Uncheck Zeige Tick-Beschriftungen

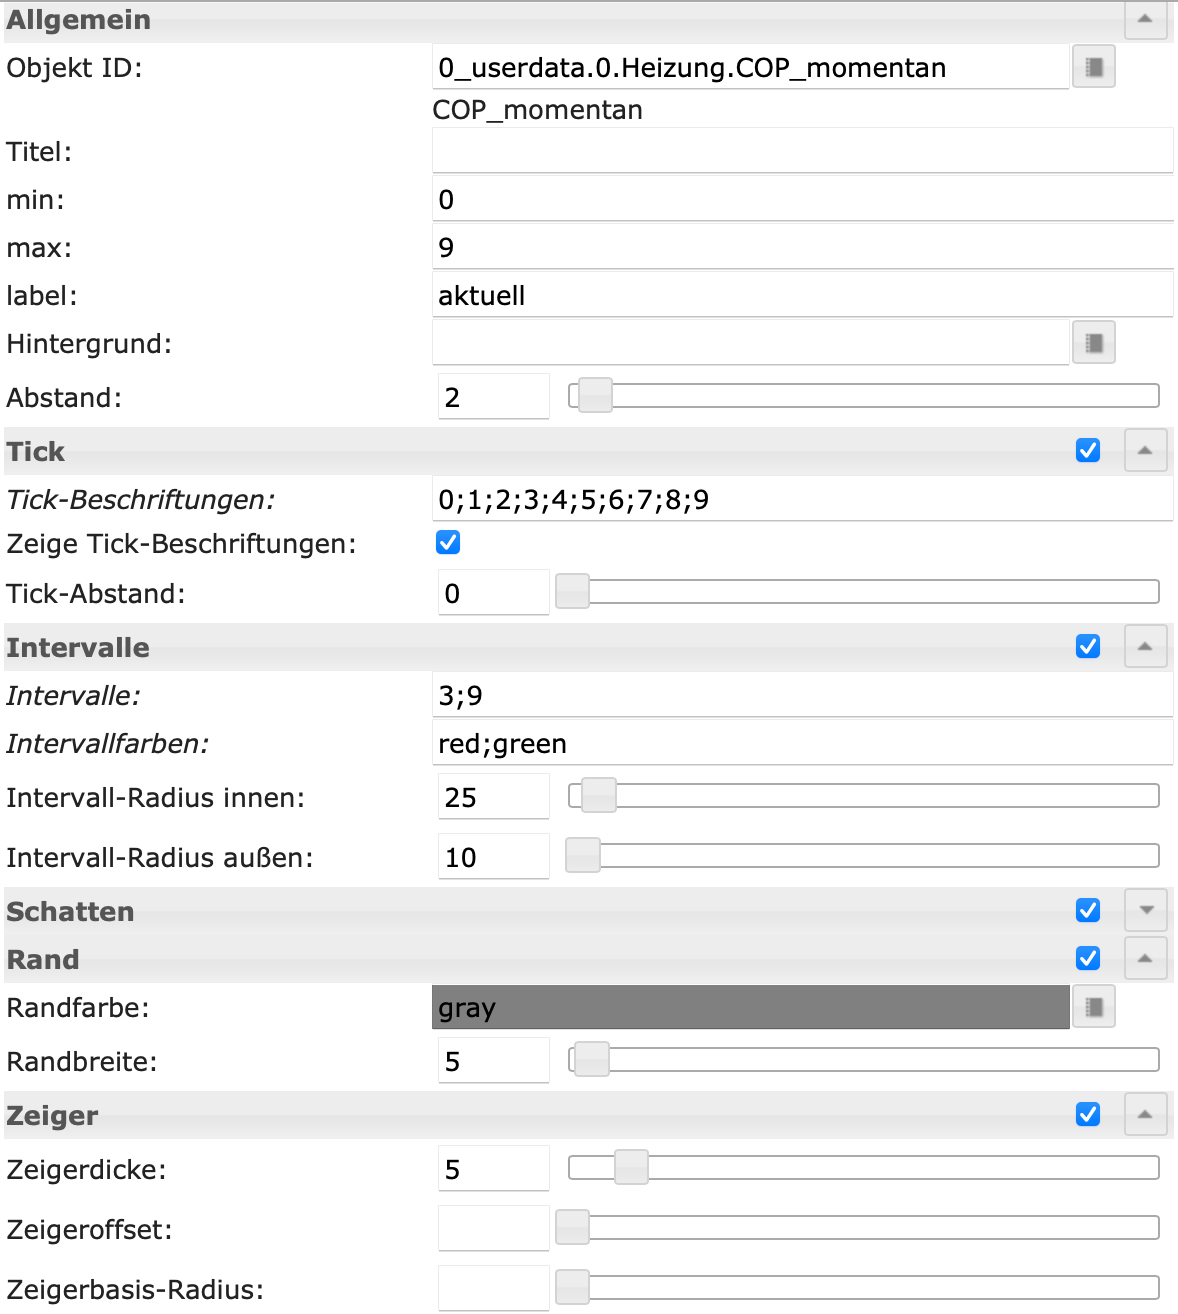[448, 543]
